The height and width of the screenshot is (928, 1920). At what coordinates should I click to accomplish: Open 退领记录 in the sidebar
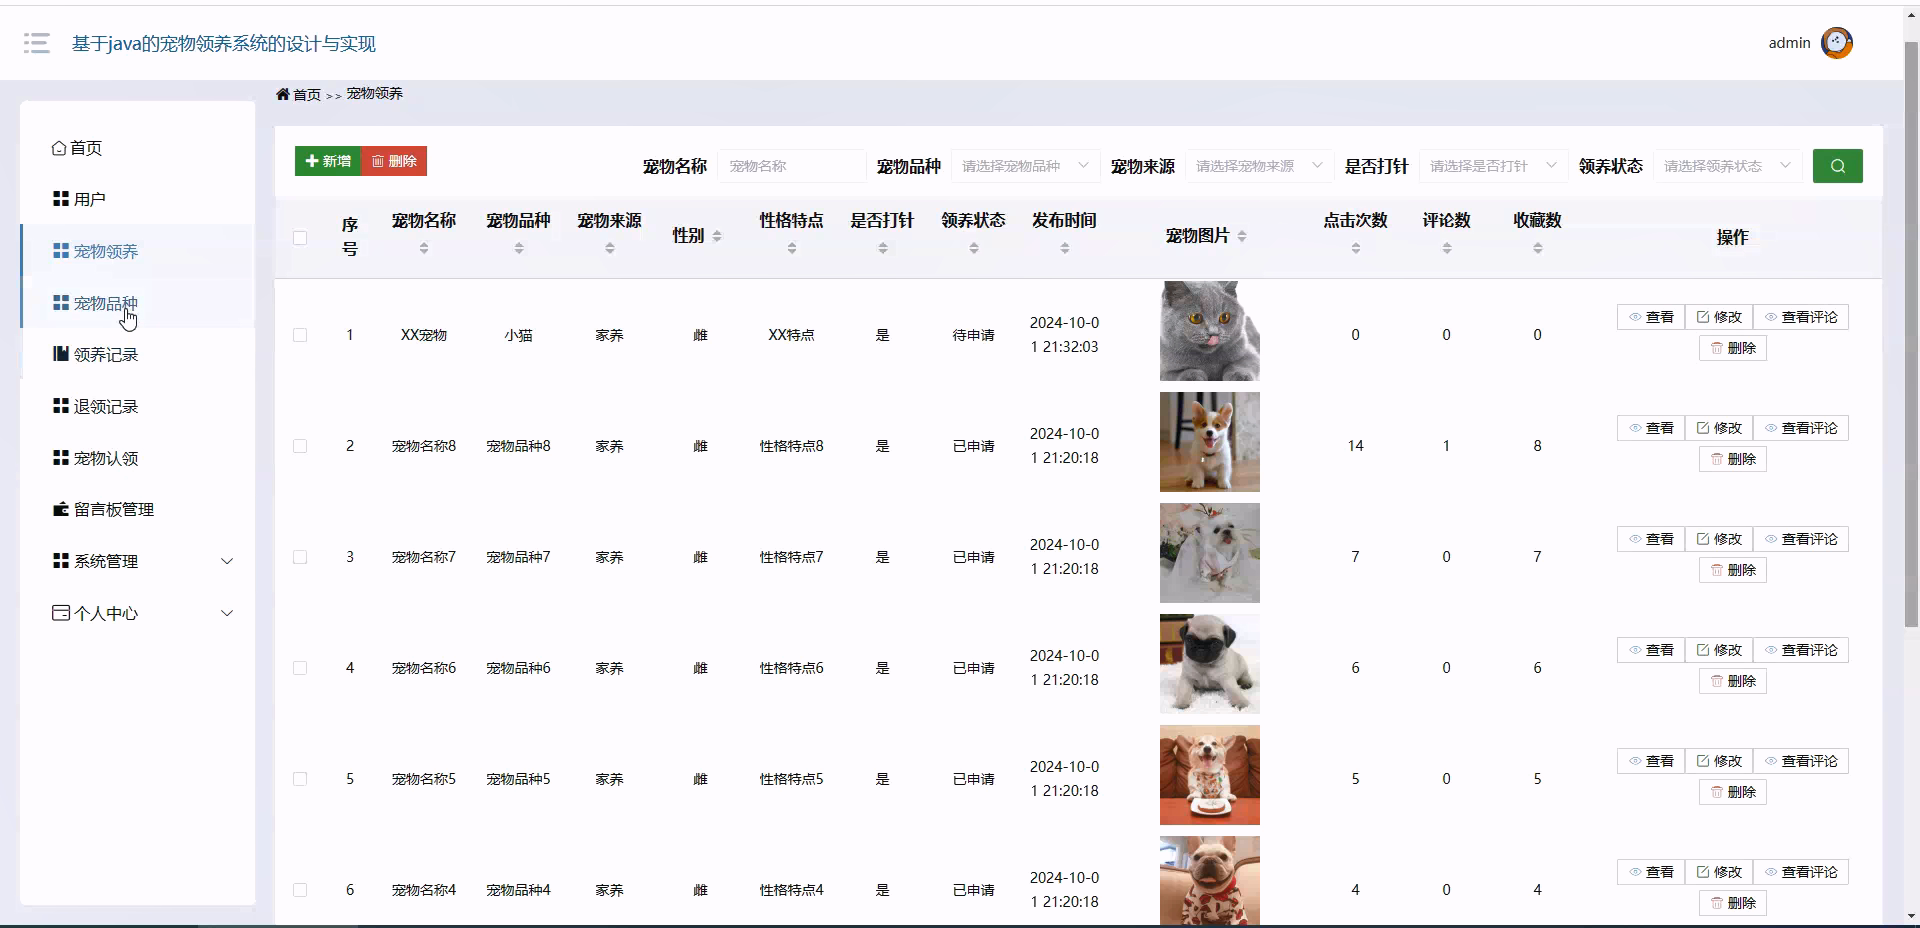(138, 406)
